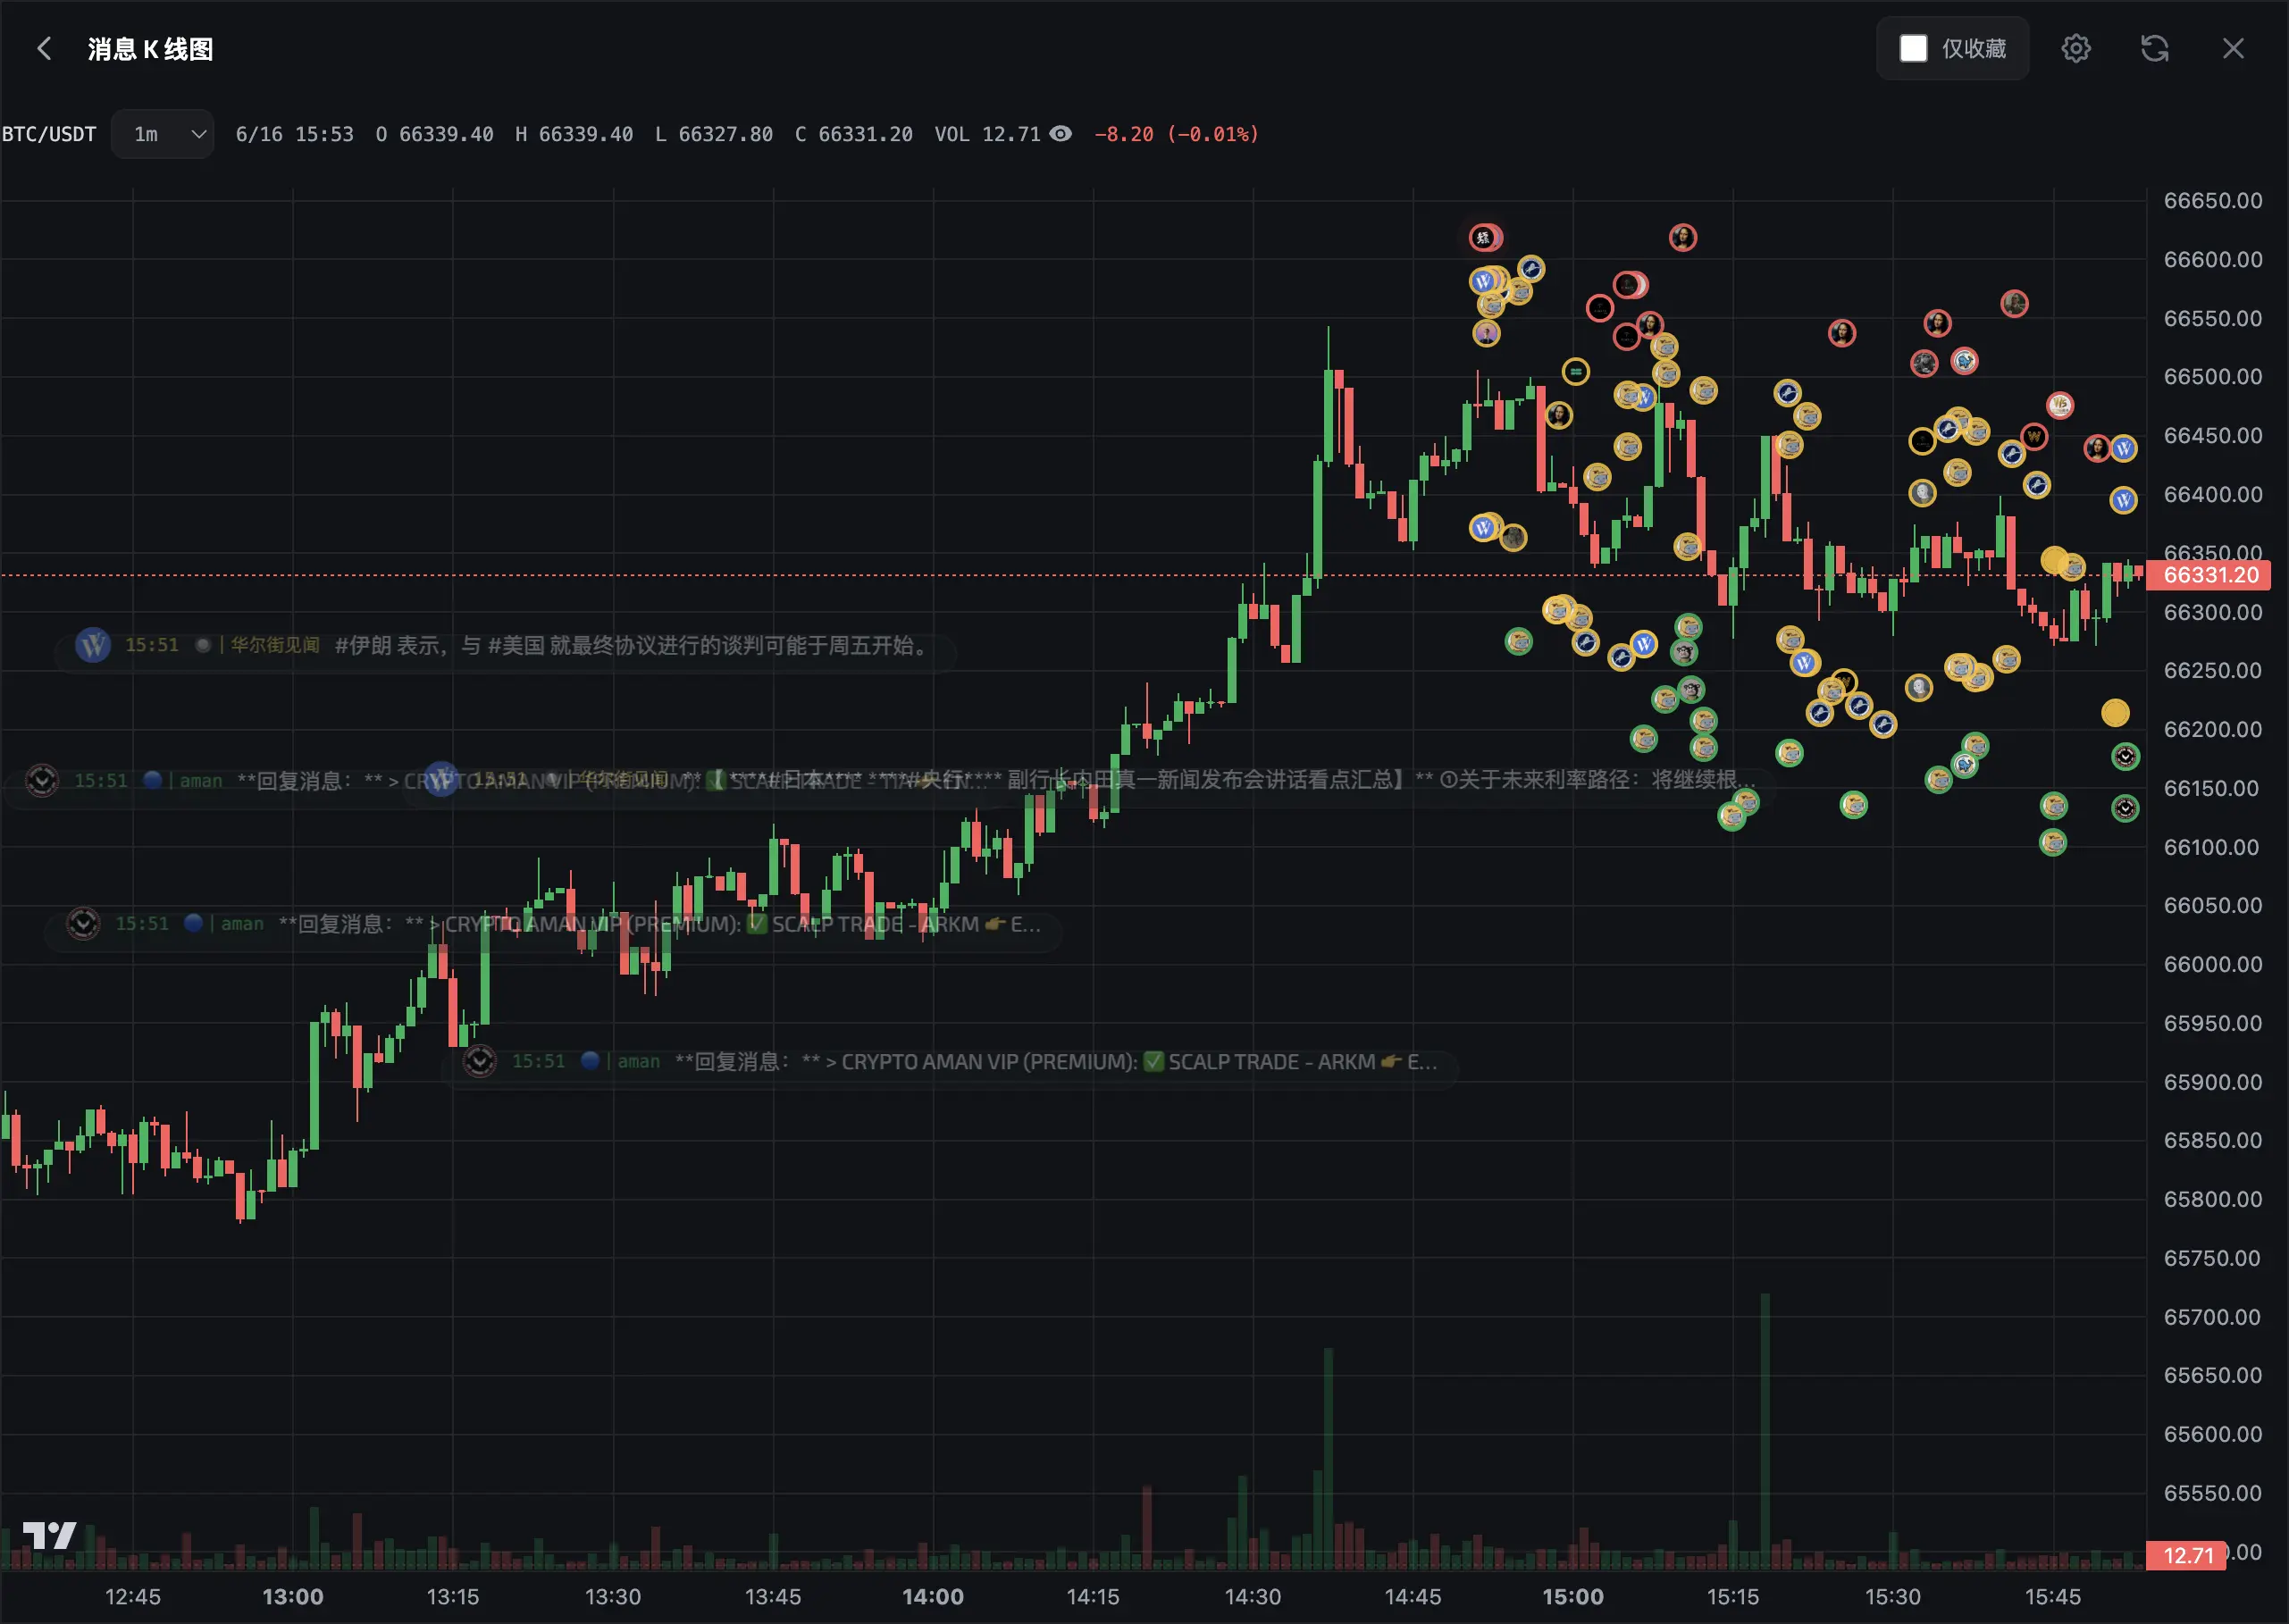Select the red-ringed gold W on black marker
Screen dimensions: 2289x1624
point(2034,437)
